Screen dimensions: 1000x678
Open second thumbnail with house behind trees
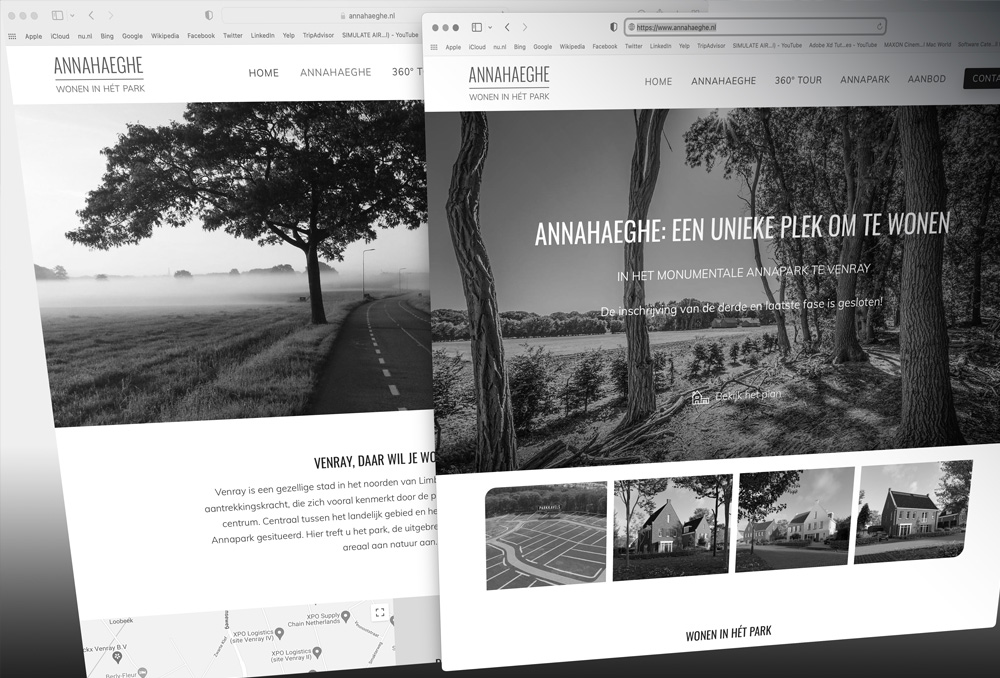pos(672,527)
